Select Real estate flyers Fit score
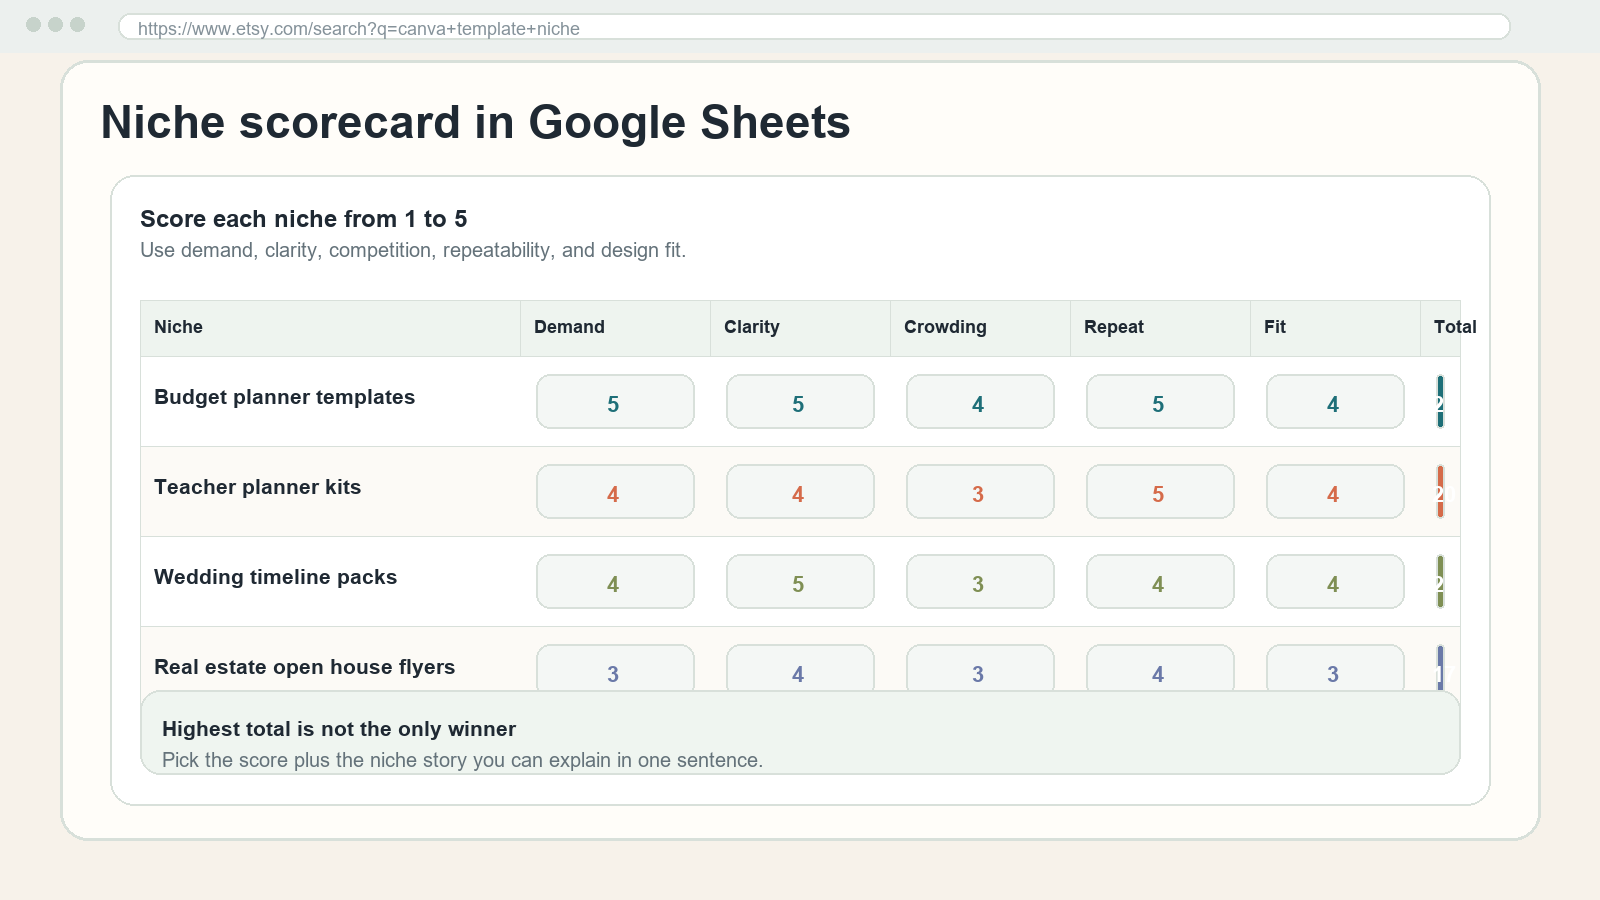The height and width of the screenshot is (900, 1600). [1335, 668]
